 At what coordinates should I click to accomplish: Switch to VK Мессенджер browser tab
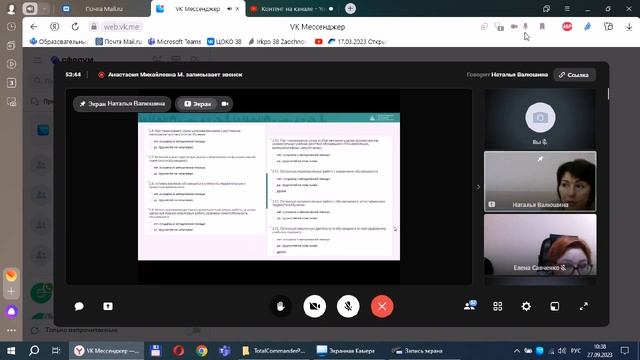pyautogui.click(x=198, y=9)
